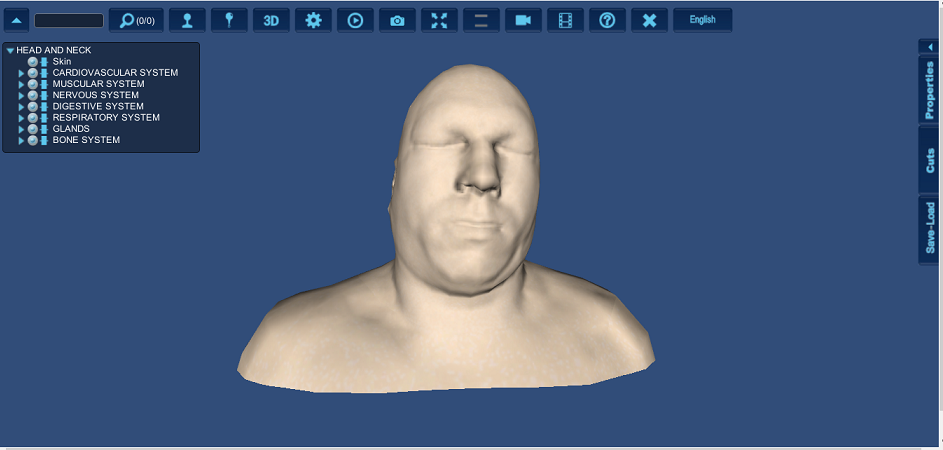
Task: Select the MUSCULAR SYSTEM label
Action: (99, 84)
